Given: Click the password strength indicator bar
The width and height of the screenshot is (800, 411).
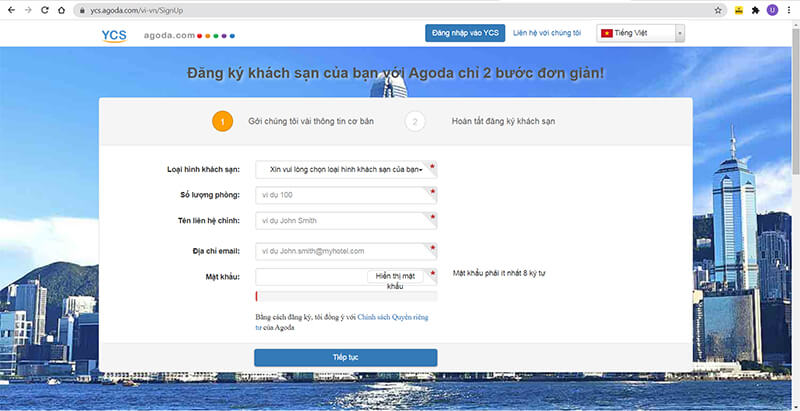Looking at the screenshot, I should tap(345, 296).
